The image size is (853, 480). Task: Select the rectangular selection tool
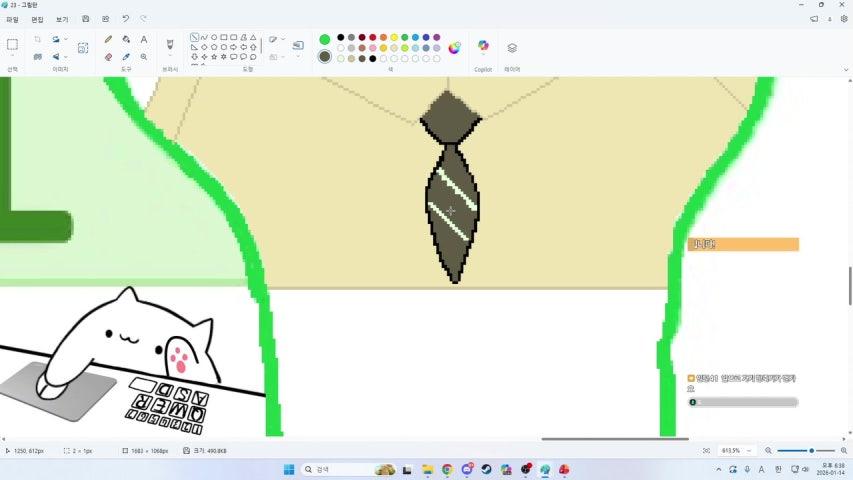point(12,45)
